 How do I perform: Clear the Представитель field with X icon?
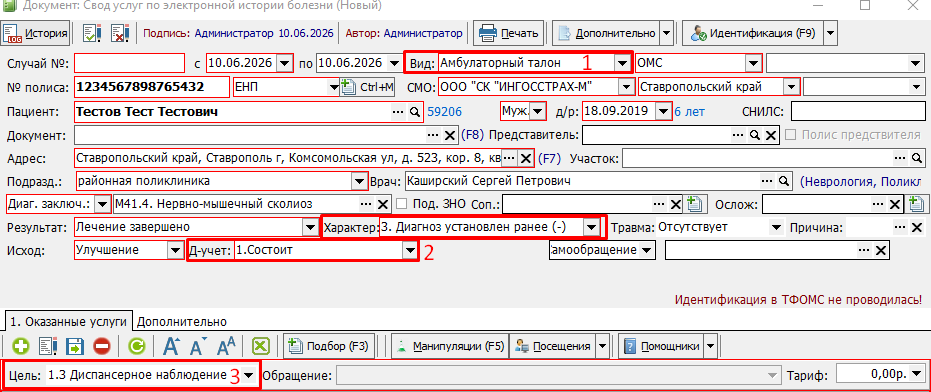(x=770, y=135)
